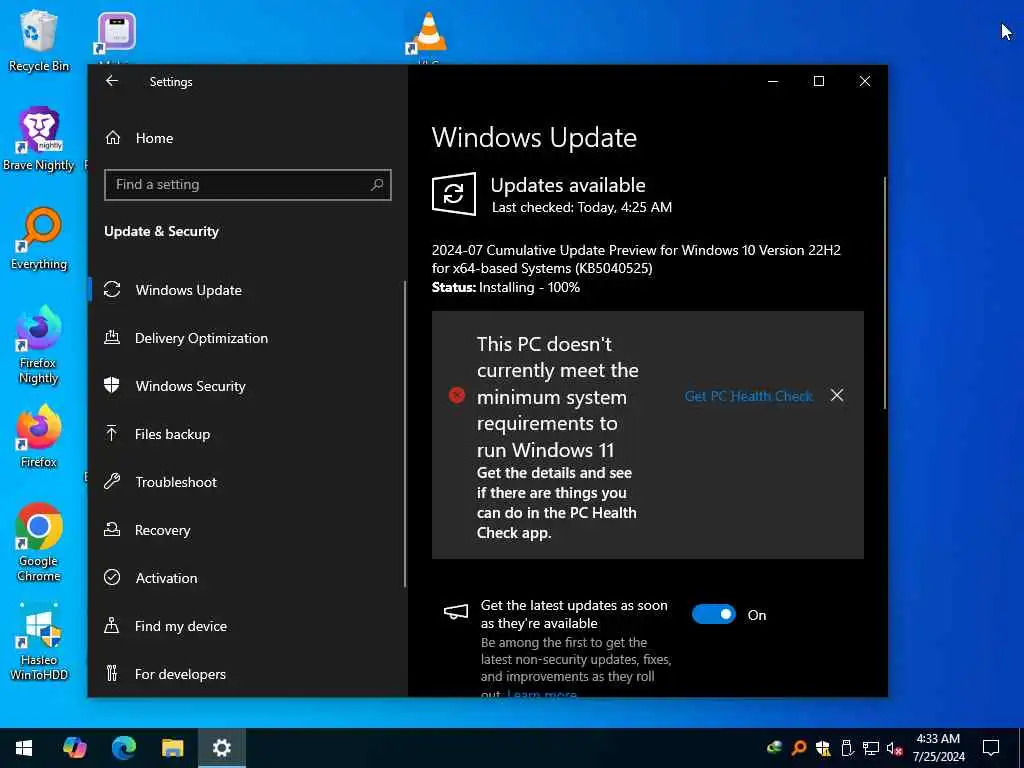
Task: Select Files backup in sidebar
Action: click(x=246, y=434)
